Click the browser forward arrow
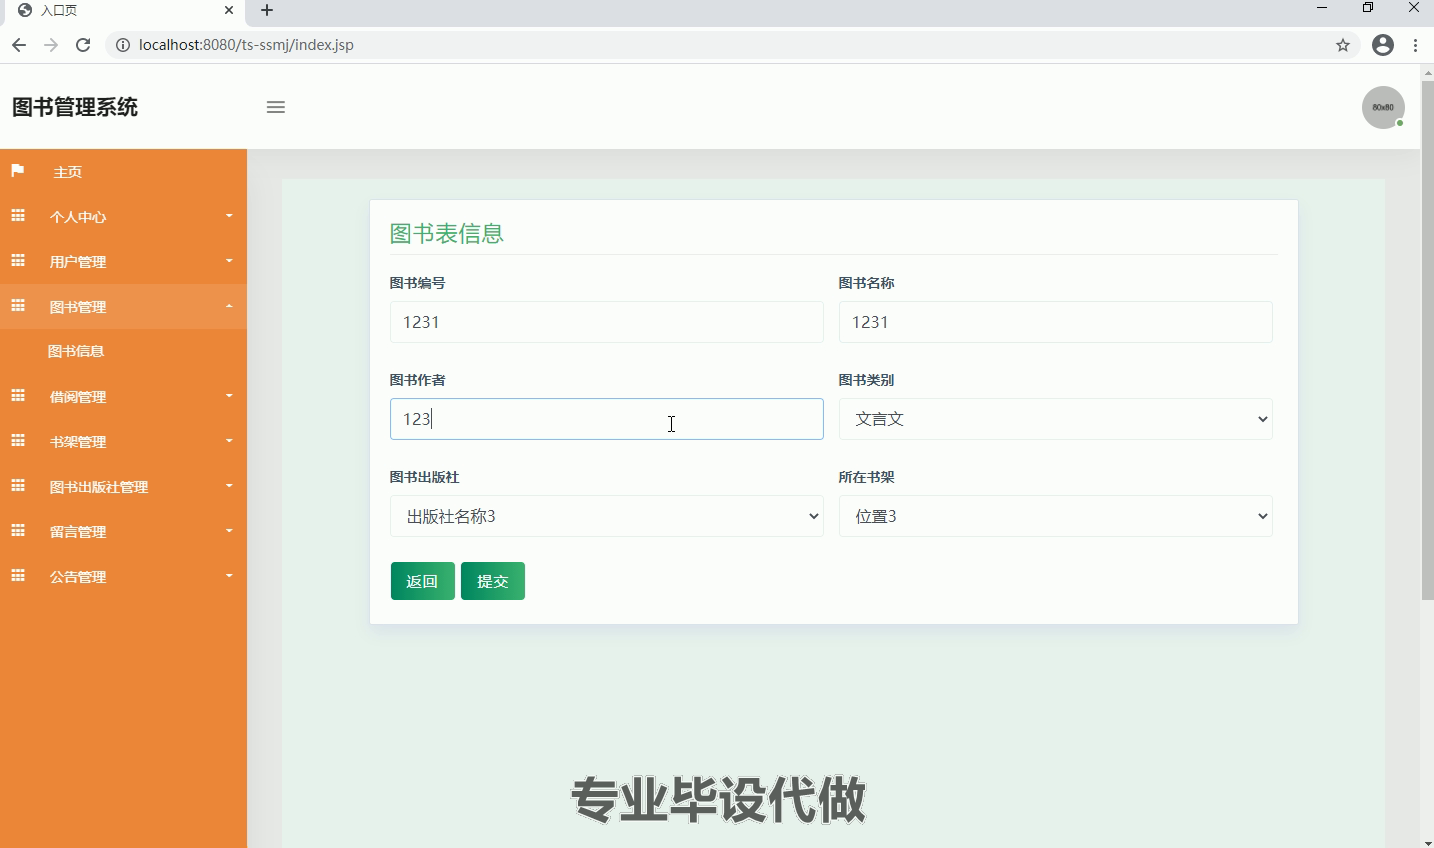Image resolution: width=1434 pixels, height=848 pixels. [x=51, y=45]
